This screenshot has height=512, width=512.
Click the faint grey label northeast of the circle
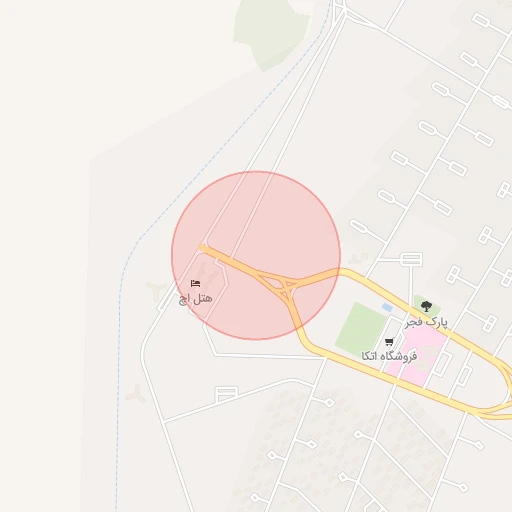pos(358,257)
